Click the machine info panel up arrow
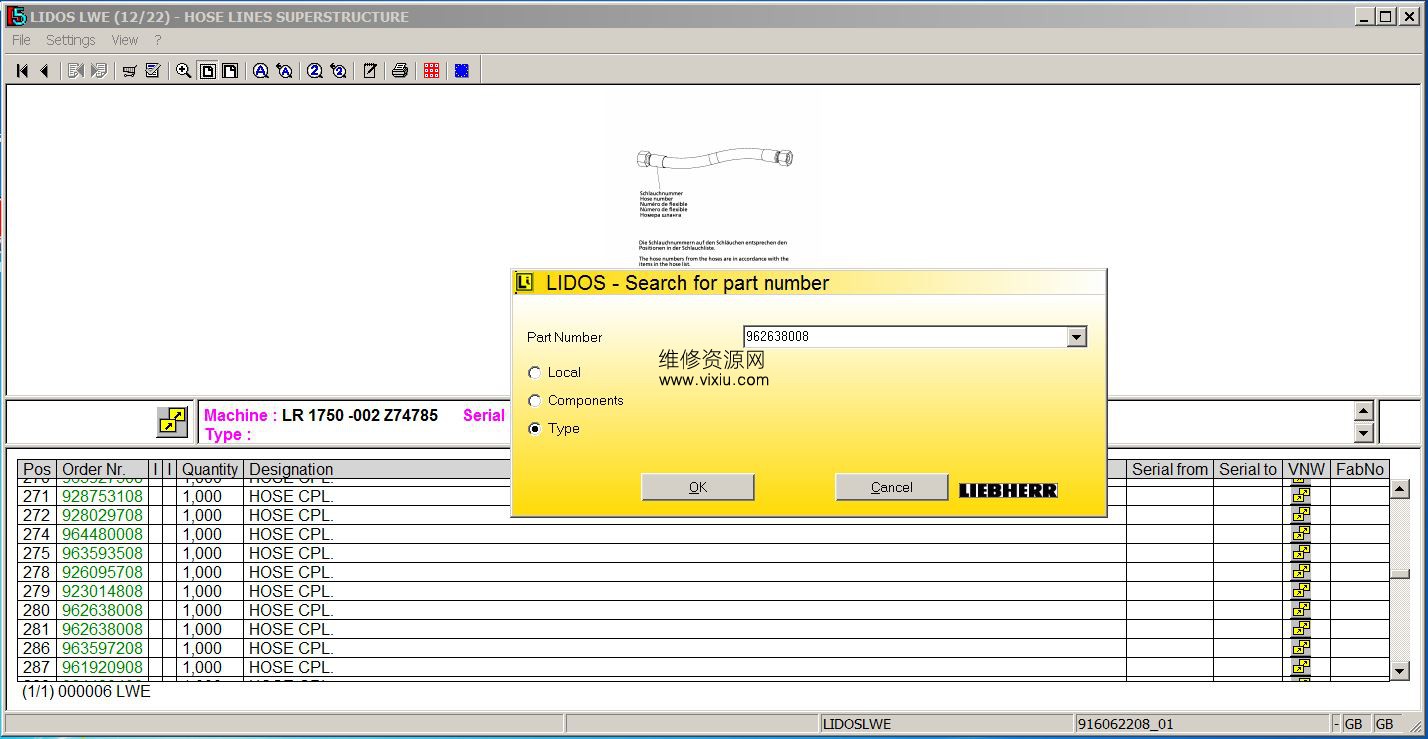The height and width of the screenshot is (739, 1428). [x=1363, y=411]
